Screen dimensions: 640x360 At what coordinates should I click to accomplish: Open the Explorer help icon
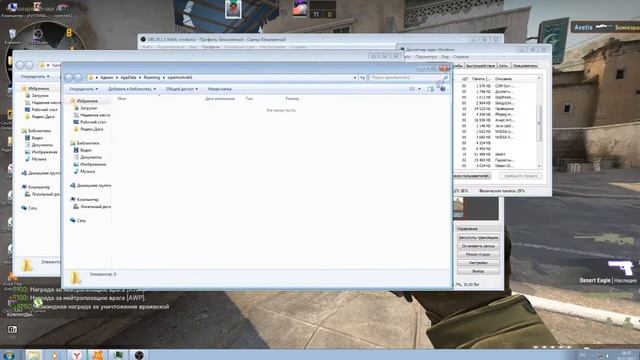click(x=443, y=89)
